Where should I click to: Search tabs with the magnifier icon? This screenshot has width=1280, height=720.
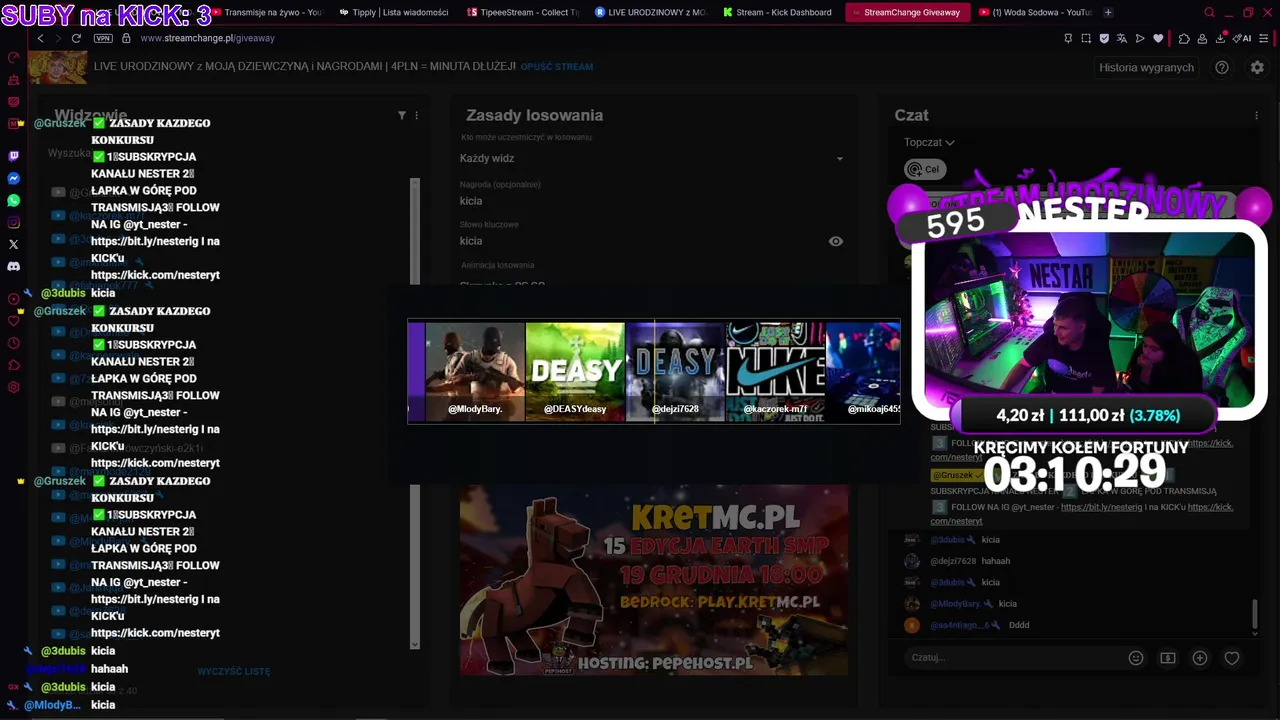coord(1209,12)
